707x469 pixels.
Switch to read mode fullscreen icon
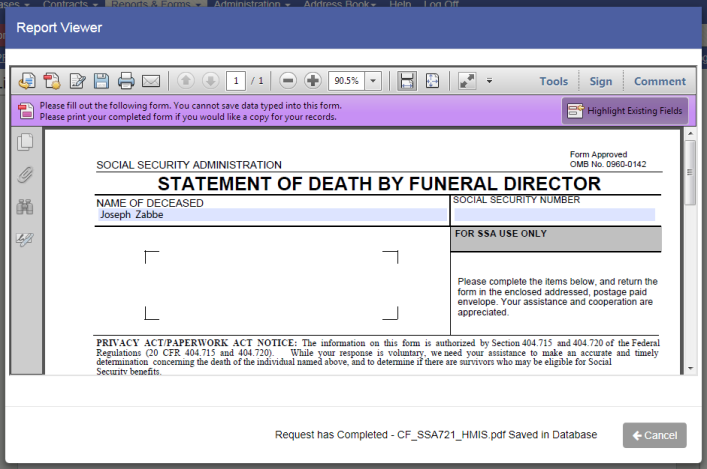click(467, 81)
